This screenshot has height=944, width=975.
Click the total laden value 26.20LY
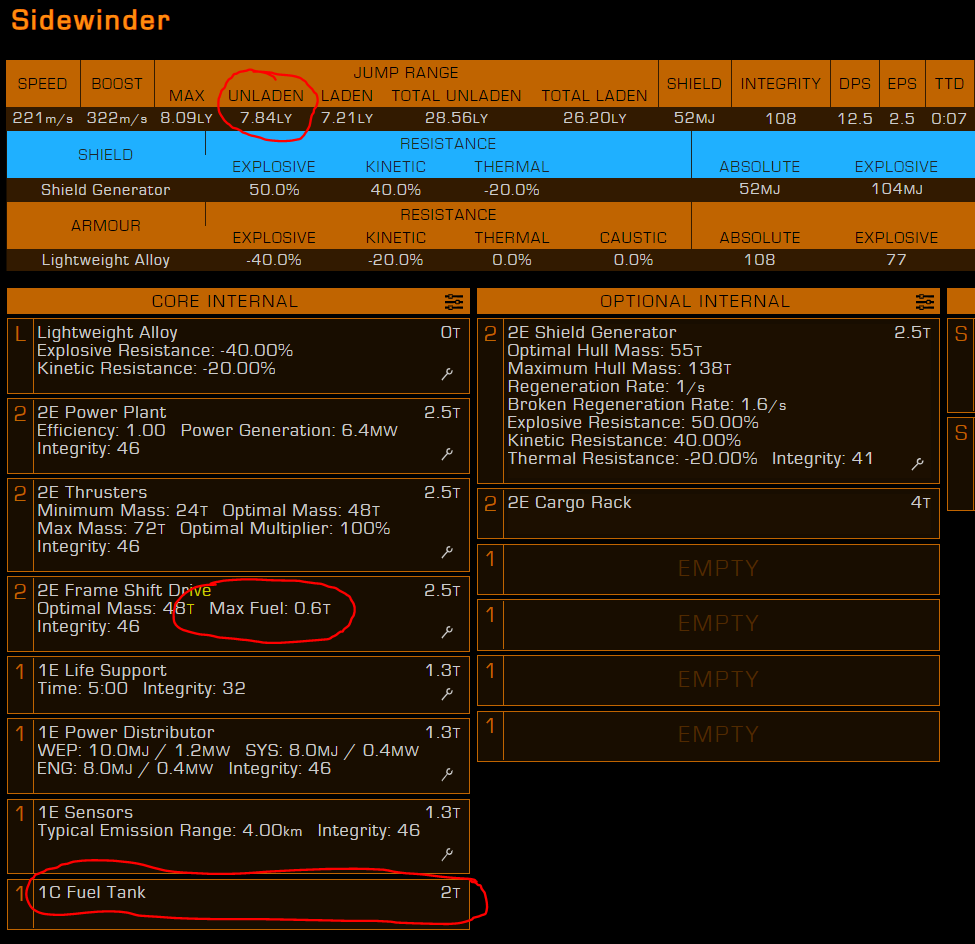[x=594, y=118]
